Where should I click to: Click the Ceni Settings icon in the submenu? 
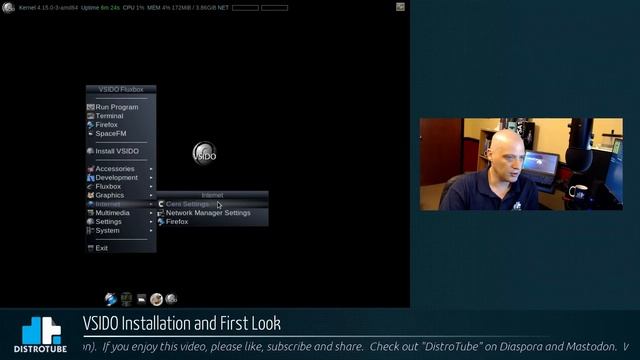[161, 204]
